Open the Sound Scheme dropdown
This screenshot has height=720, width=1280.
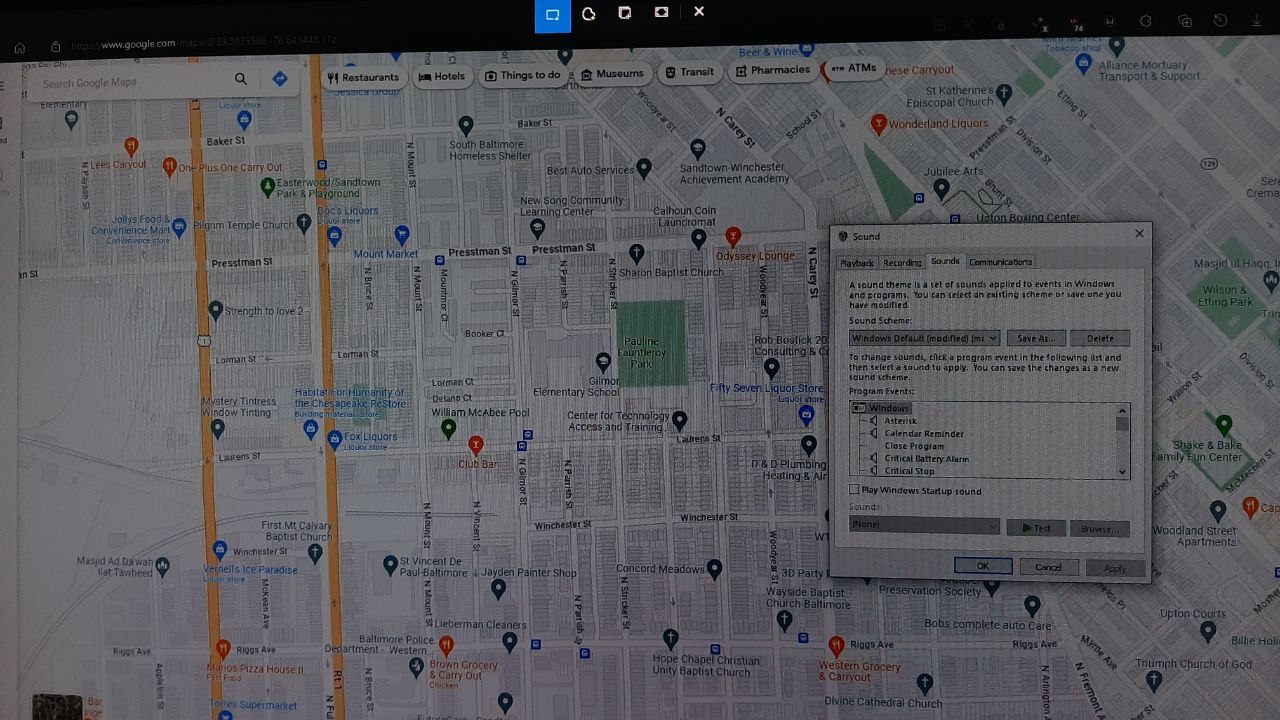(924, 338)
